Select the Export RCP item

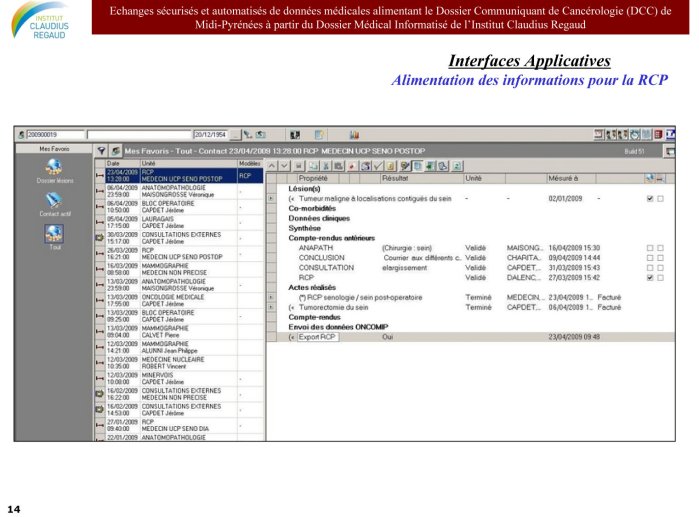[317, 337]
